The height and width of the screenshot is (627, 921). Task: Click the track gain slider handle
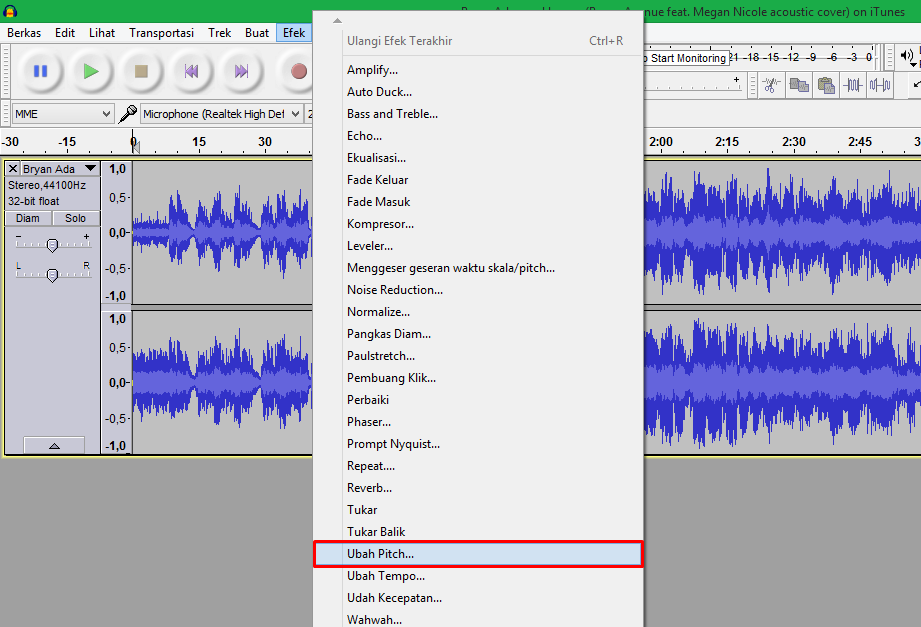click(52, 245)
